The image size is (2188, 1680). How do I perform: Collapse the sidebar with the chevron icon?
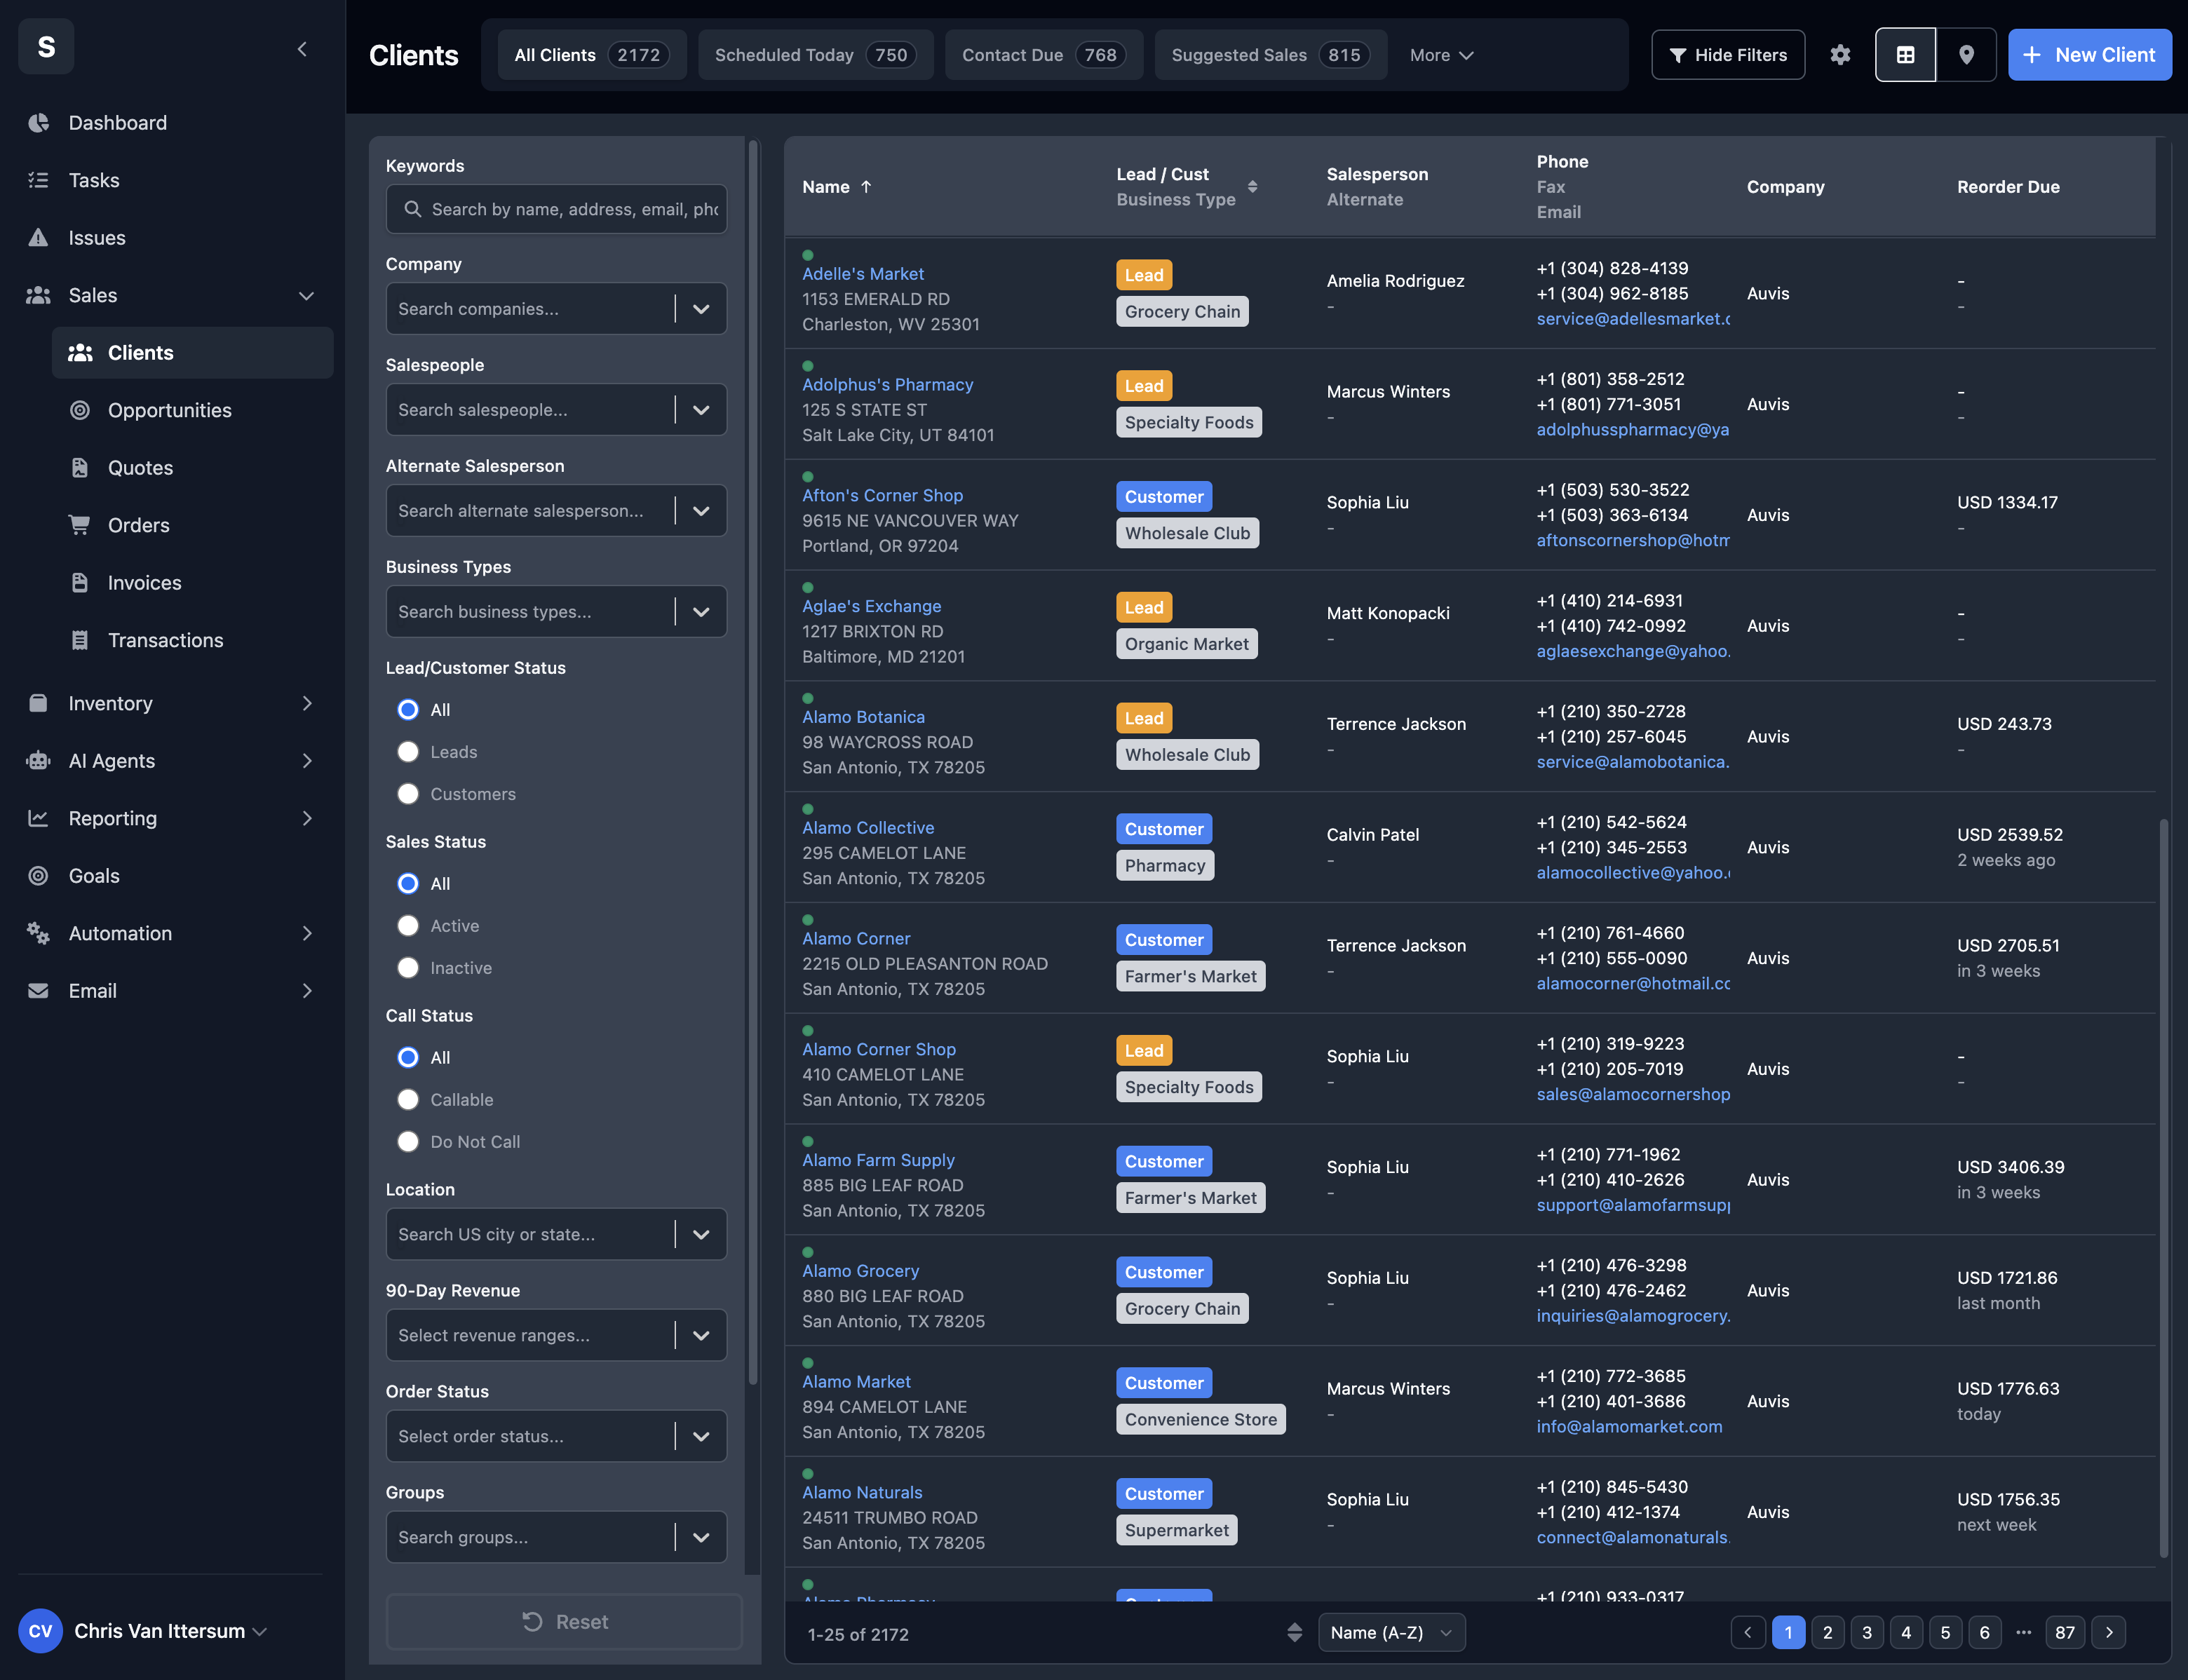[x=302, y=49]
